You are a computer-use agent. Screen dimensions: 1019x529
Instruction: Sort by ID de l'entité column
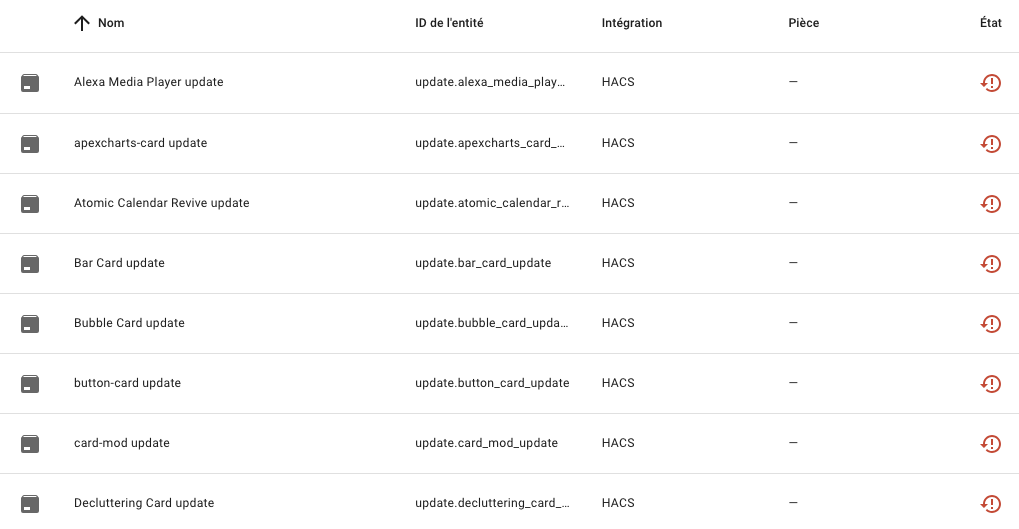[449, 23]
